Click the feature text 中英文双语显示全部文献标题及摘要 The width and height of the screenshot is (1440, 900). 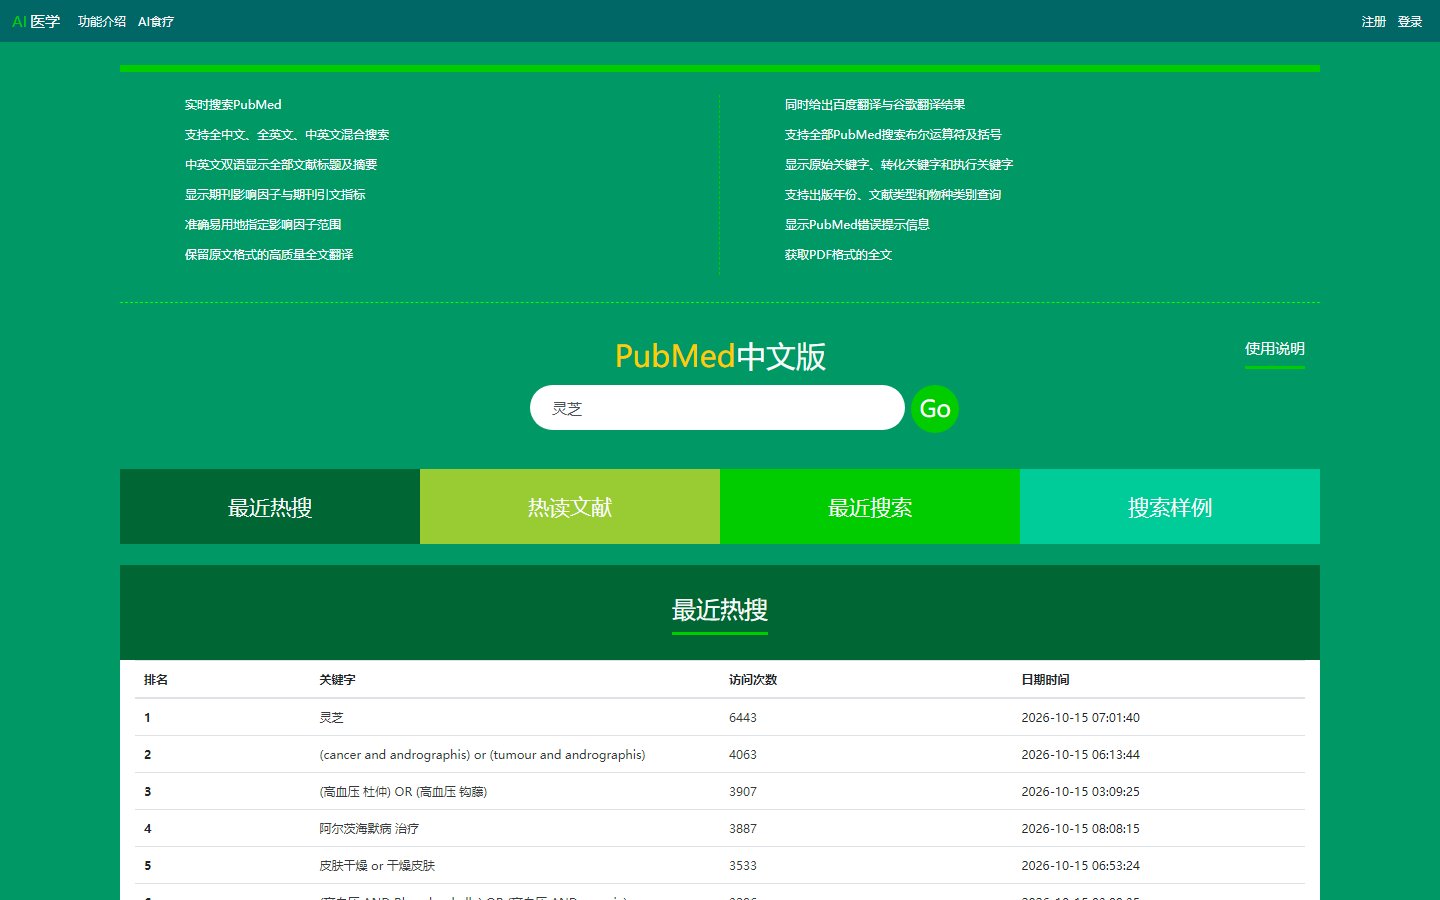(x=281, y=164)
